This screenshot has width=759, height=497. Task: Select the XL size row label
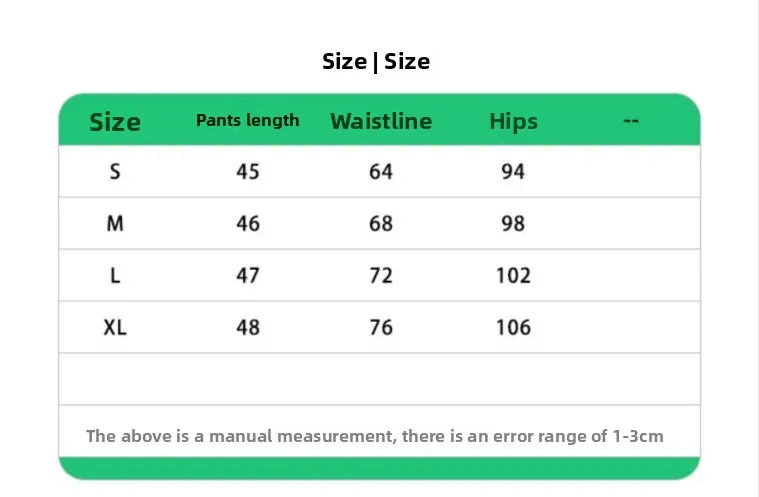pos(115,328)
